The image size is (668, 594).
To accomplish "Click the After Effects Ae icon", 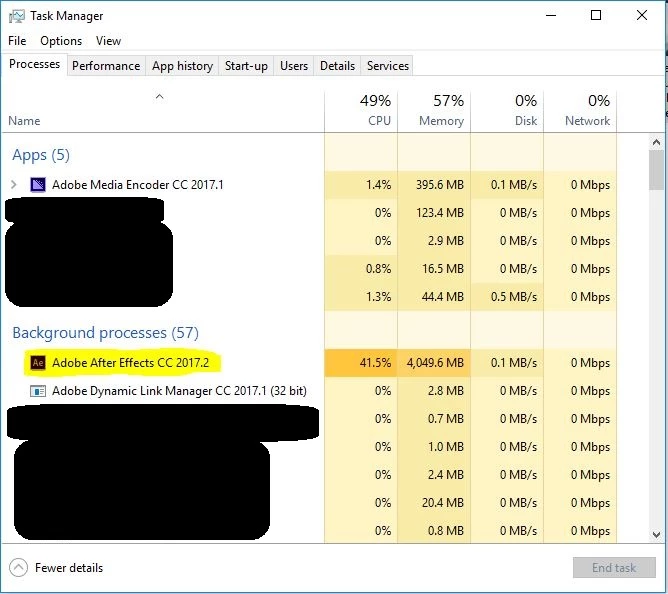I will click(x=38, y=363).
